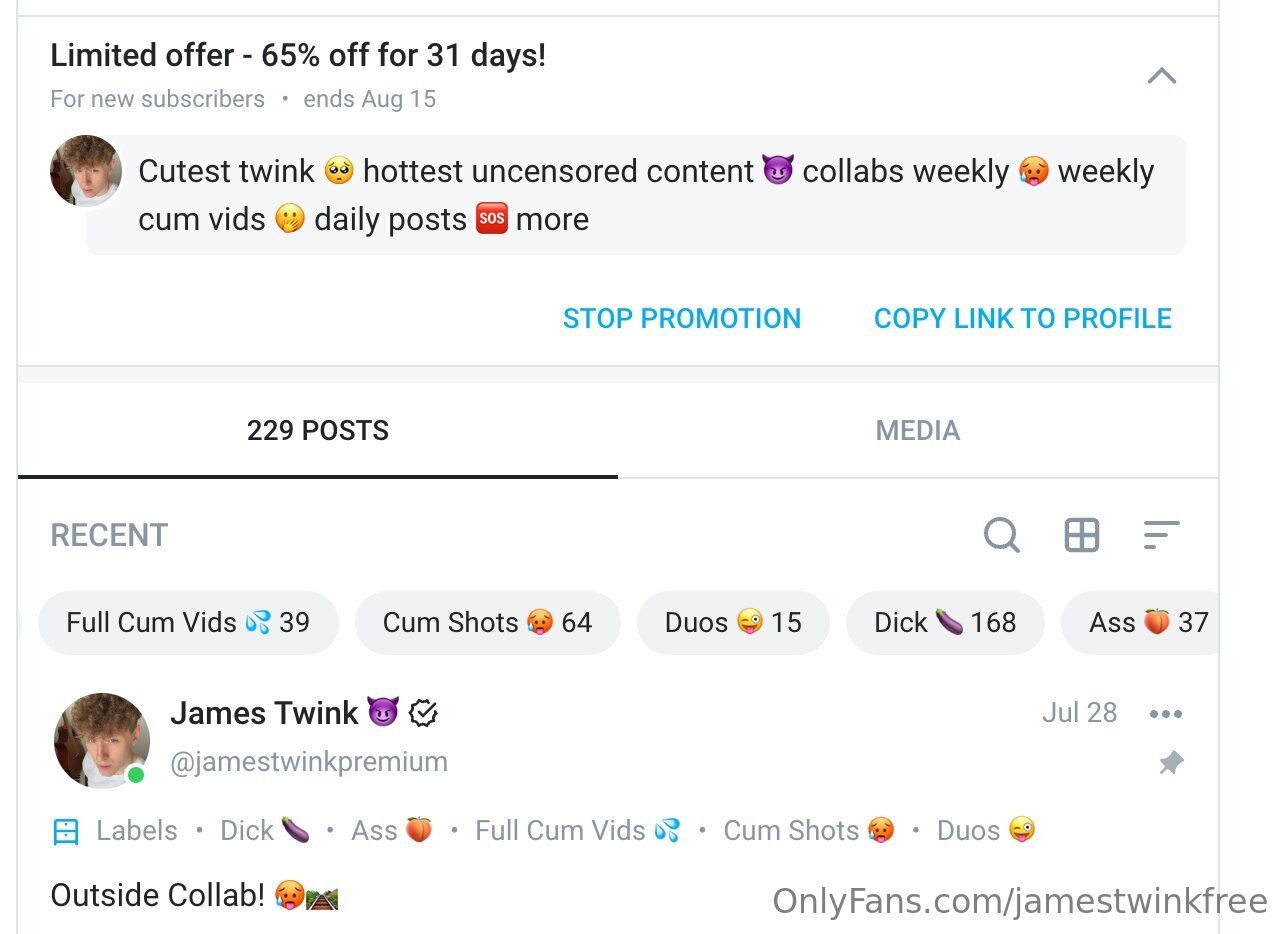Click the verified badge beside James Twink

(424, 713)
